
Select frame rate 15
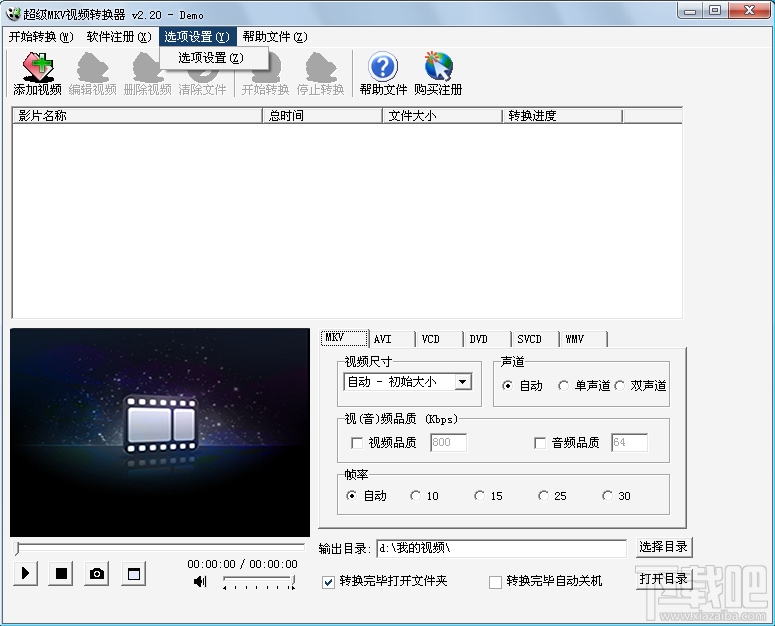[x=479, y=496]
